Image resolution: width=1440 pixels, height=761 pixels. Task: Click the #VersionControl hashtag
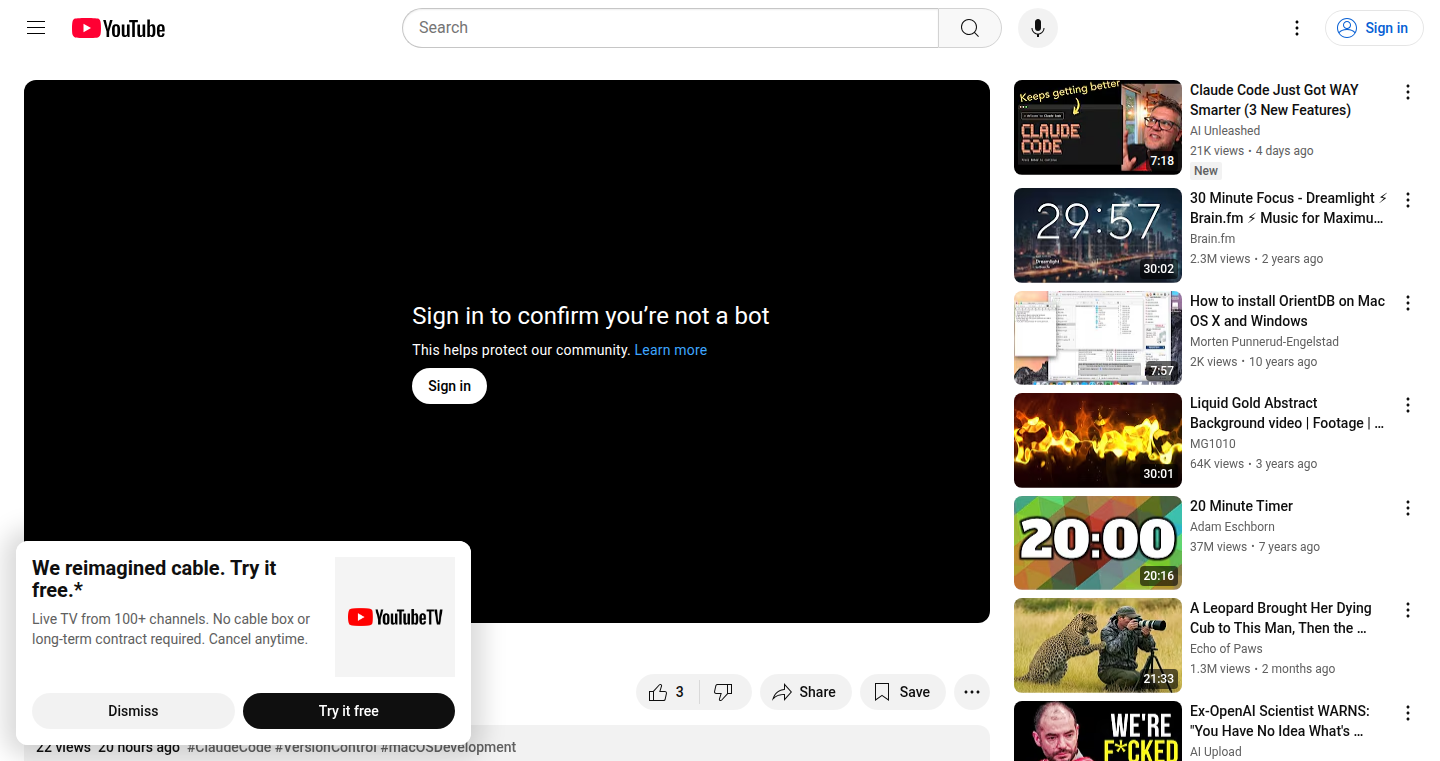[x=326, y=747]
